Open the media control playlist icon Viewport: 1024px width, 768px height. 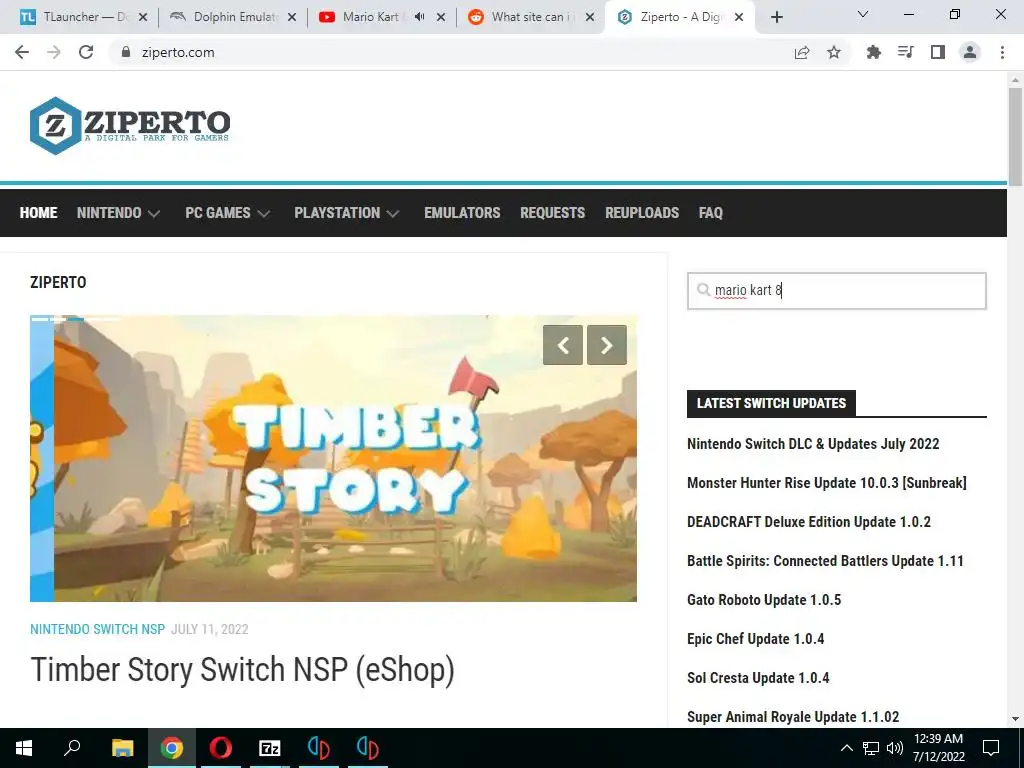905,52
